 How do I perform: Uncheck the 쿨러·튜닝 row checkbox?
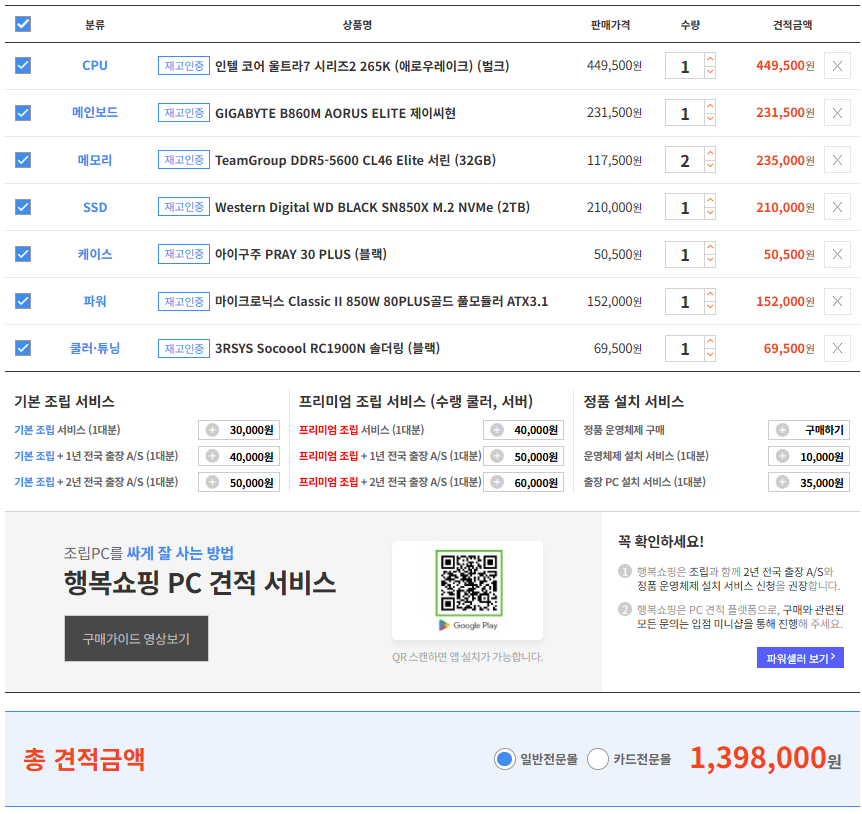[x=23, y=348]
